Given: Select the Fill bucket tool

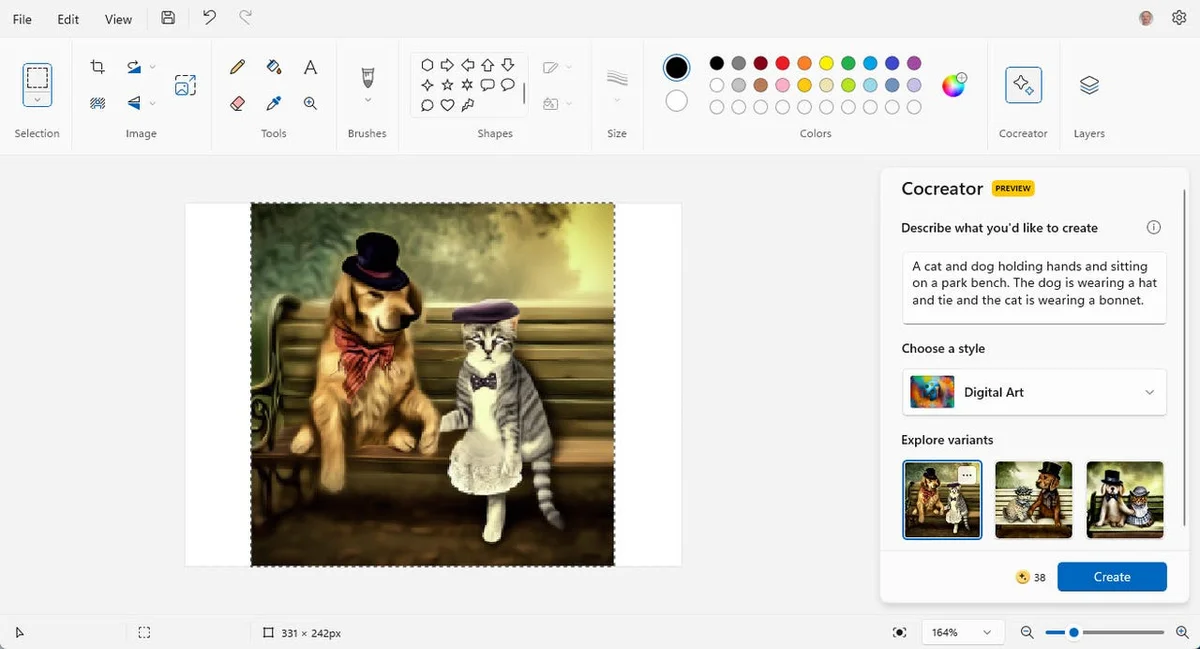Looking at the screenshot, I should pyautogui.click(x=274, y=67).
